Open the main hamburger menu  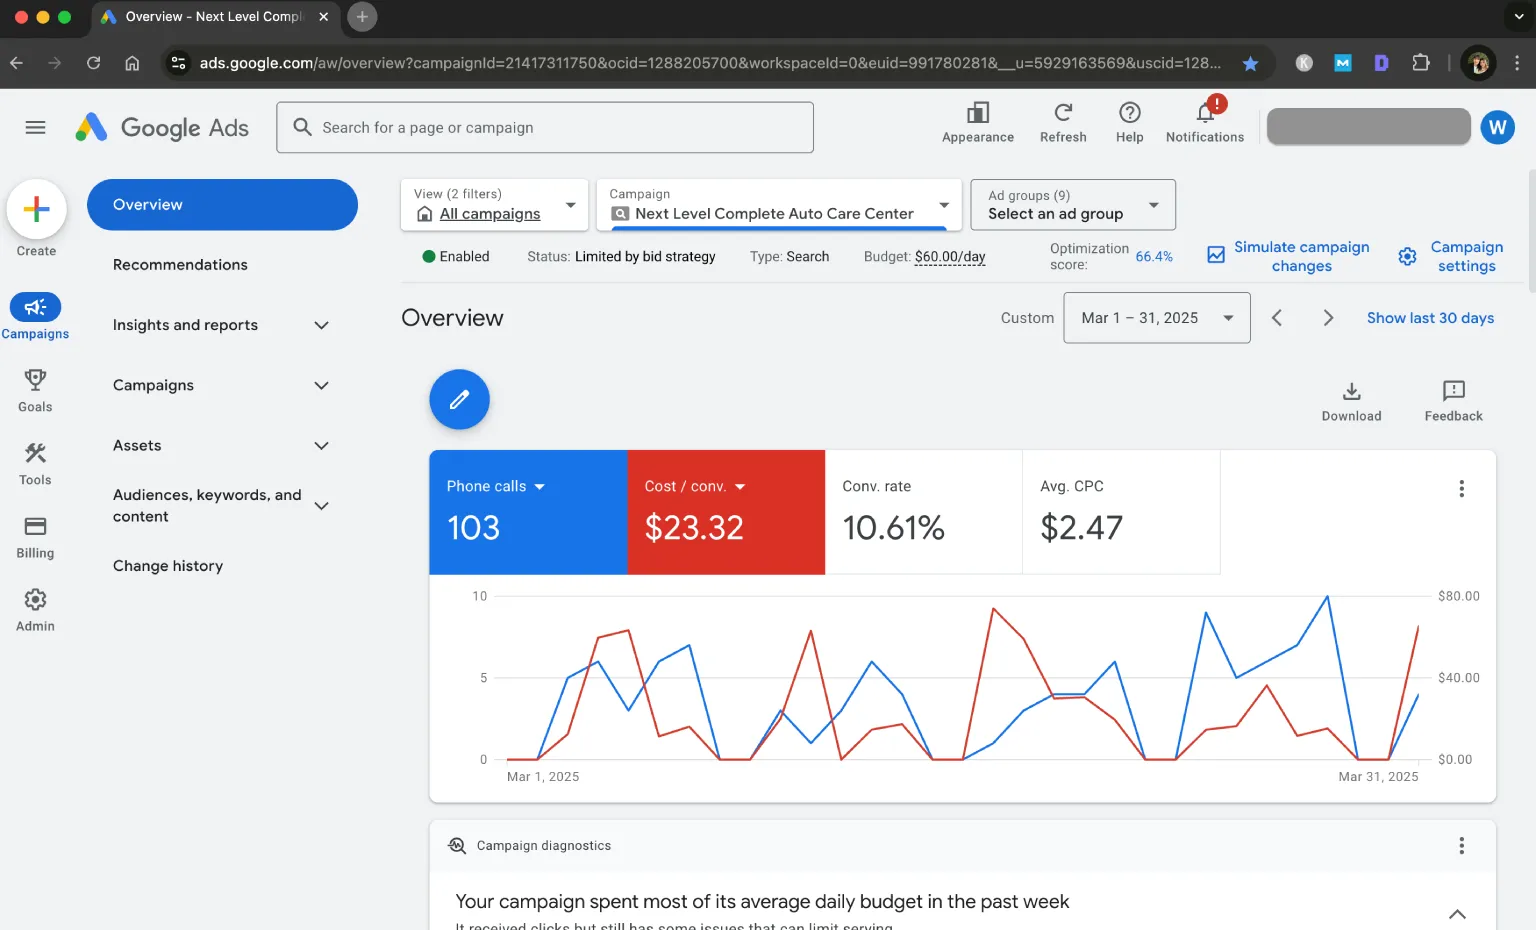pos(35,127)
